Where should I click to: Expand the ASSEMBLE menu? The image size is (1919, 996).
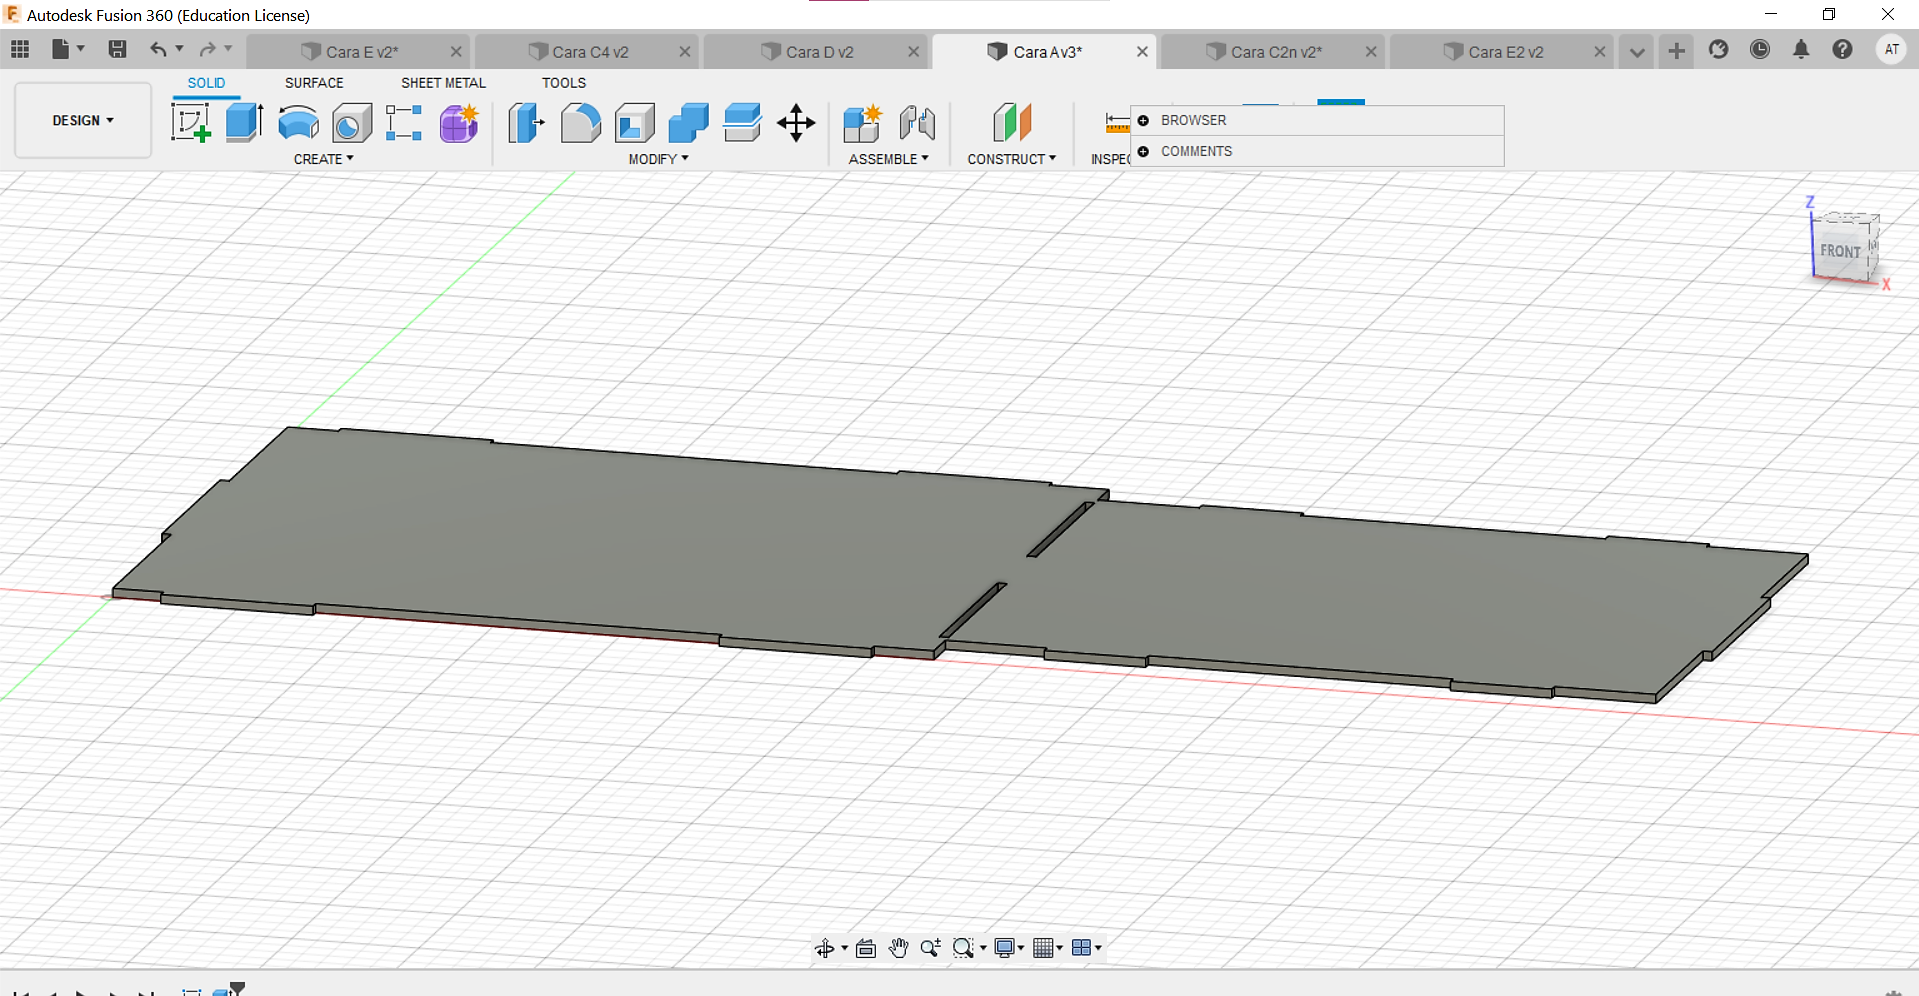click(x=888, y=159)
